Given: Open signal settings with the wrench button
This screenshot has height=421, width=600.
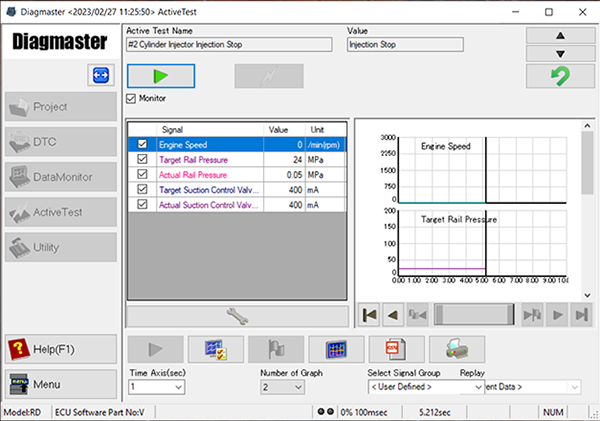Looking at the screenshot, I should 237,316.
